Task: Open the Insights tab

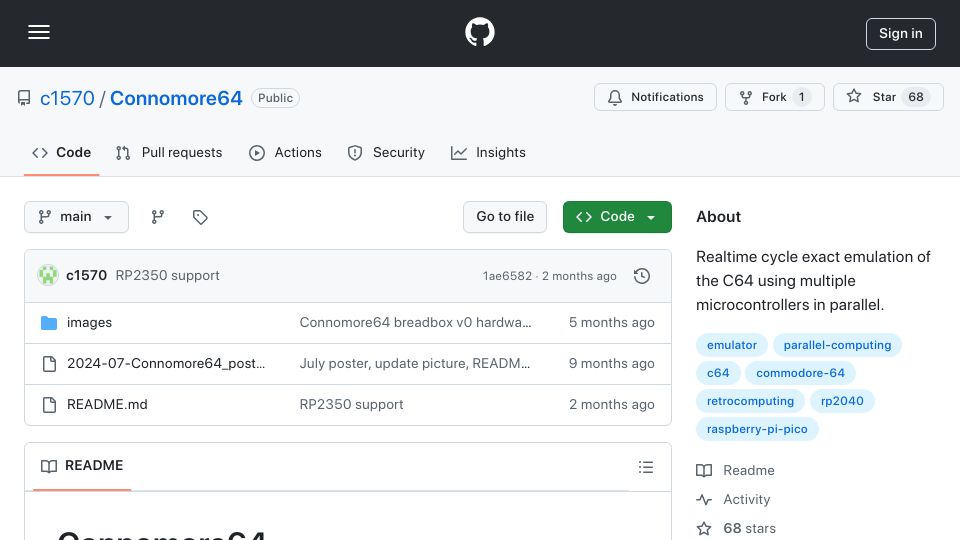Action: [x=488, y=152]
